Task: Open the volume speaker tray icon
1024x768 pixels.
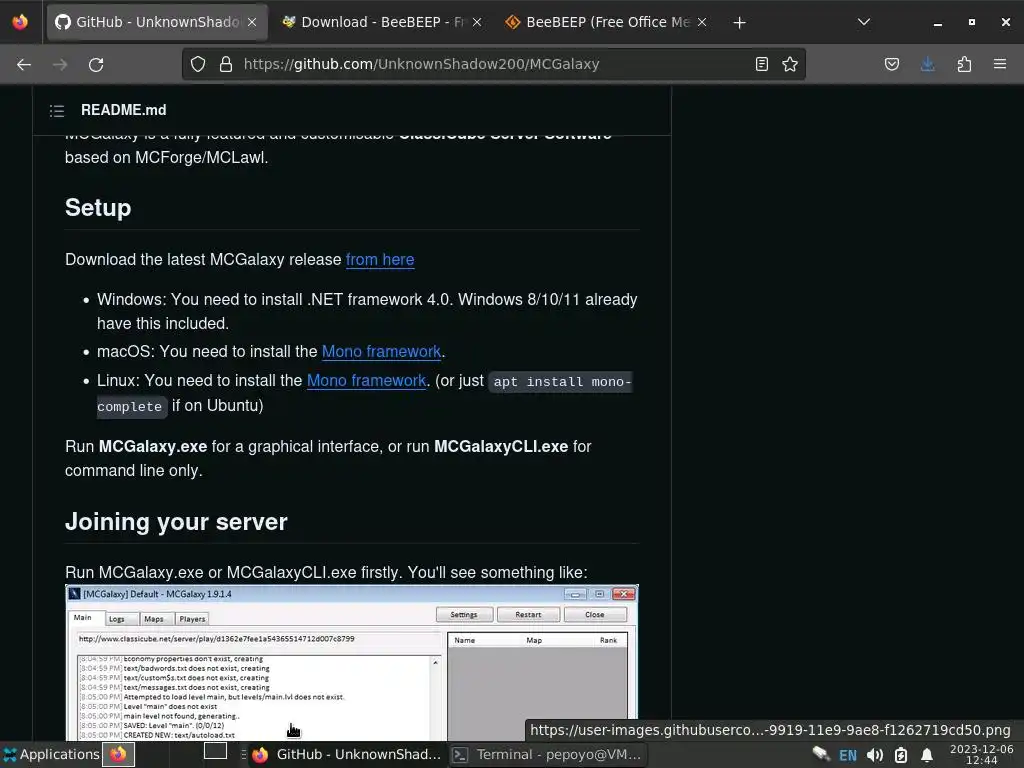Action: (x=875, y=755)
